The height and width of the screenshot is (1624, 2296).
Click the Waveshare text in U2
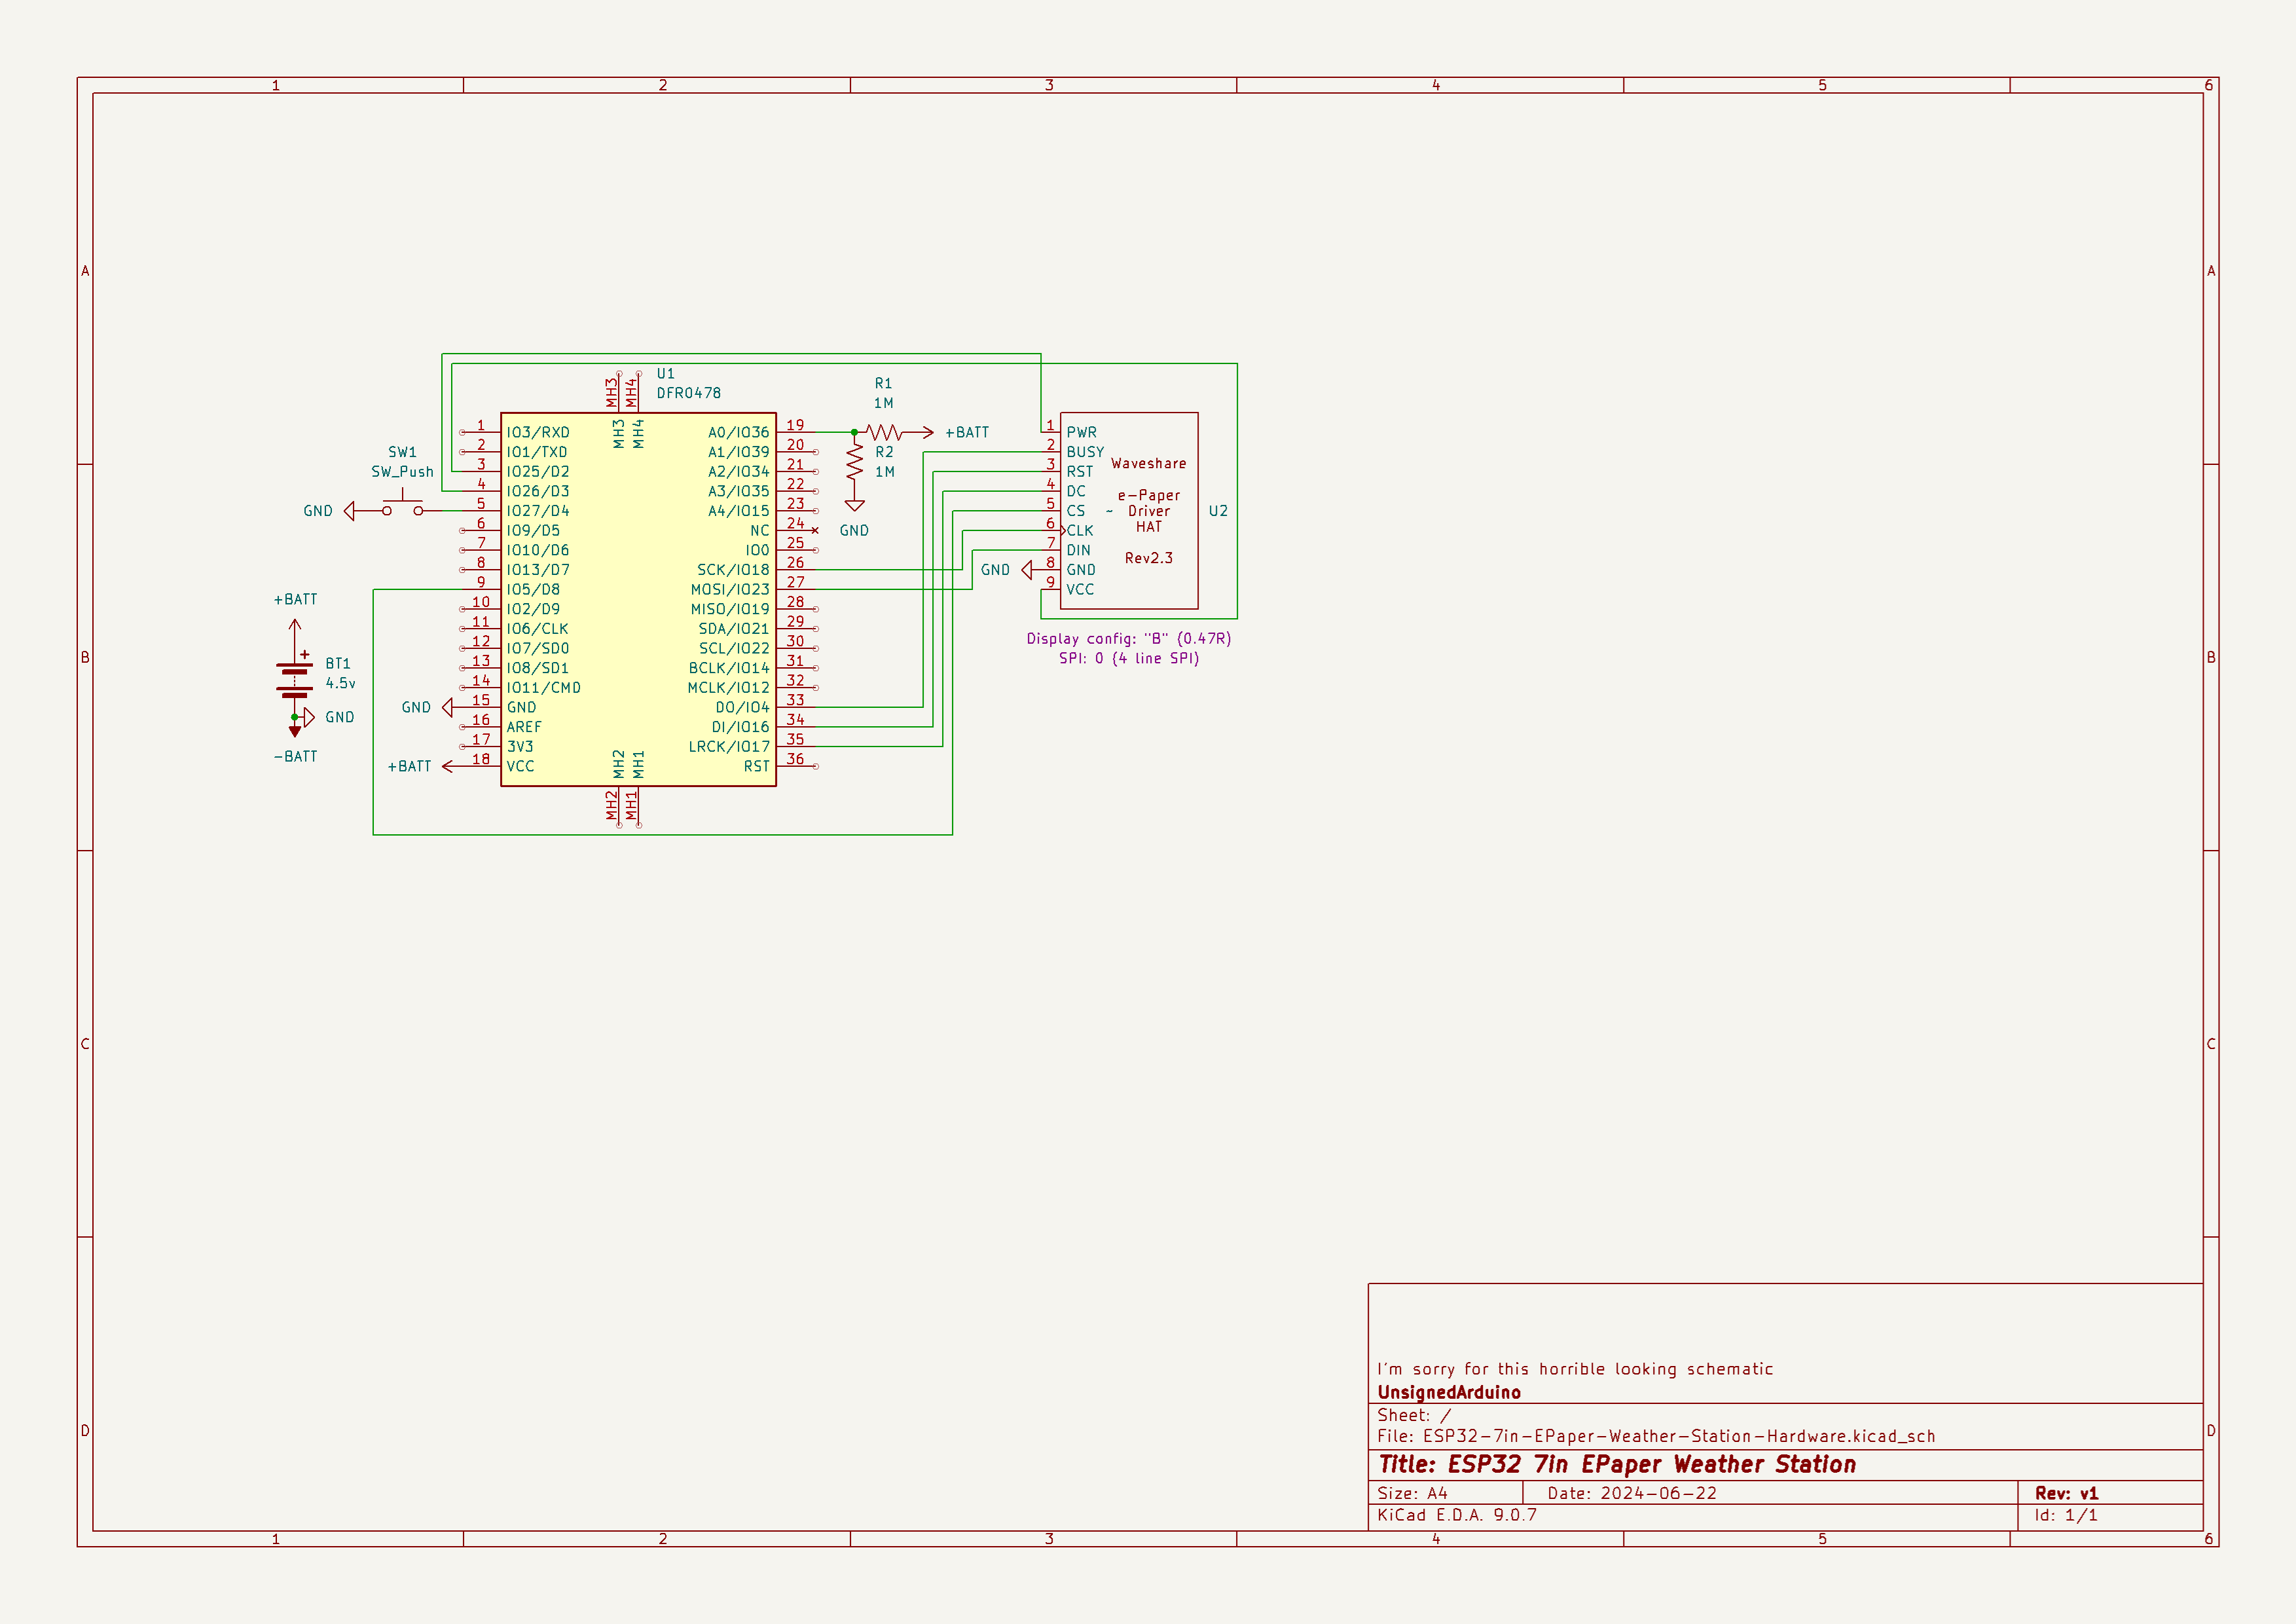point(1148,464)
